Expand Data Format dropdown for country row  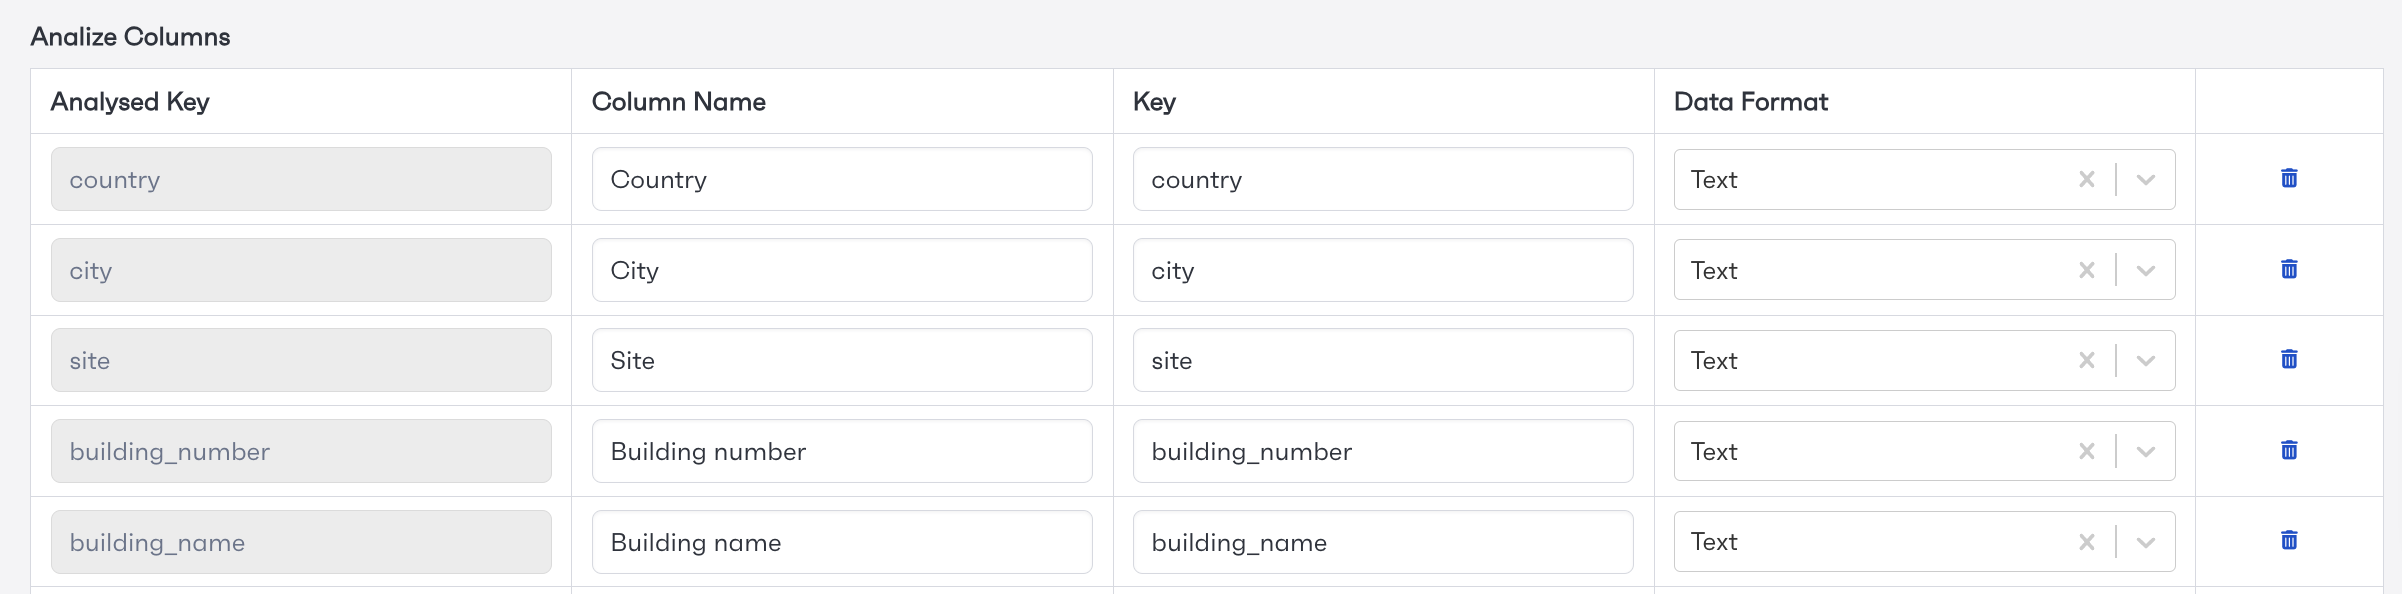click(x=2145, y=180)
